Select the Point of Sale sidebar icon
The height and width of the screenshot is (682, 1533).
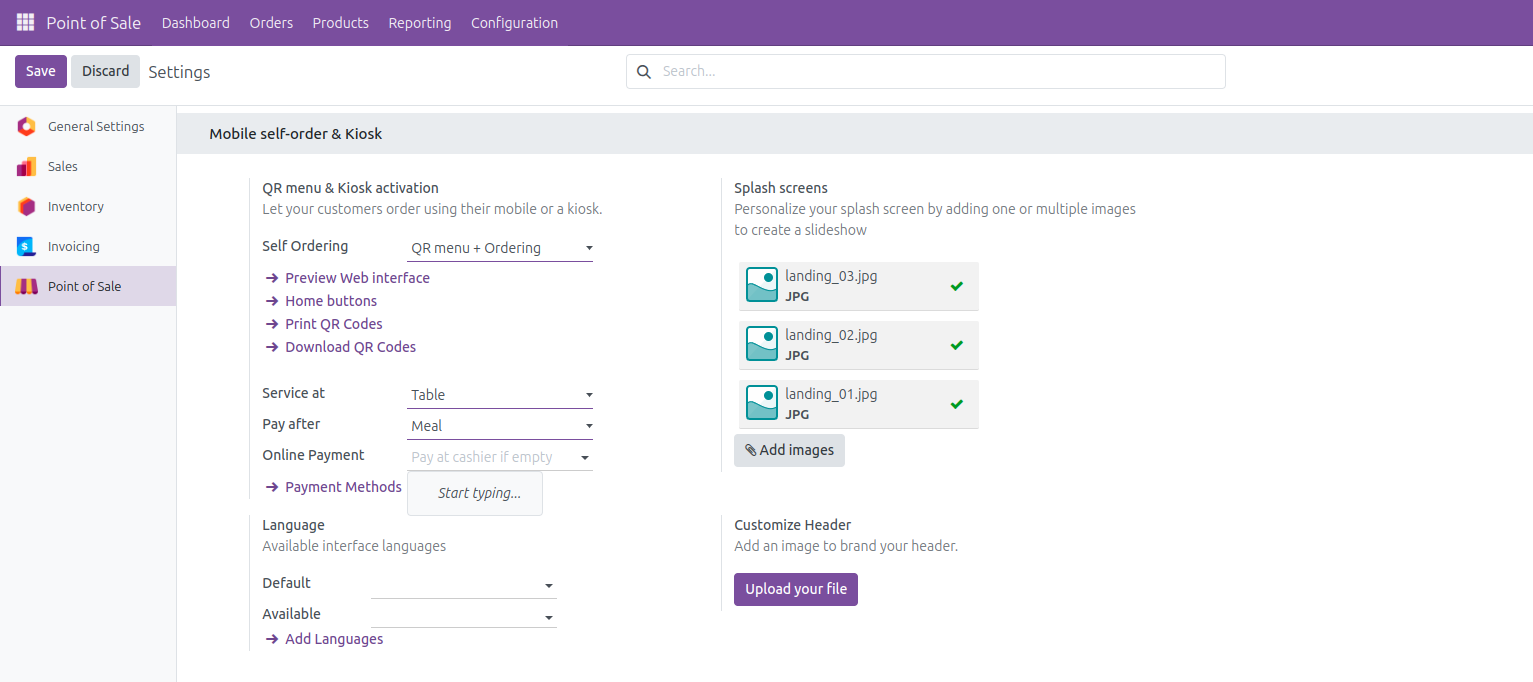(27, 287)
